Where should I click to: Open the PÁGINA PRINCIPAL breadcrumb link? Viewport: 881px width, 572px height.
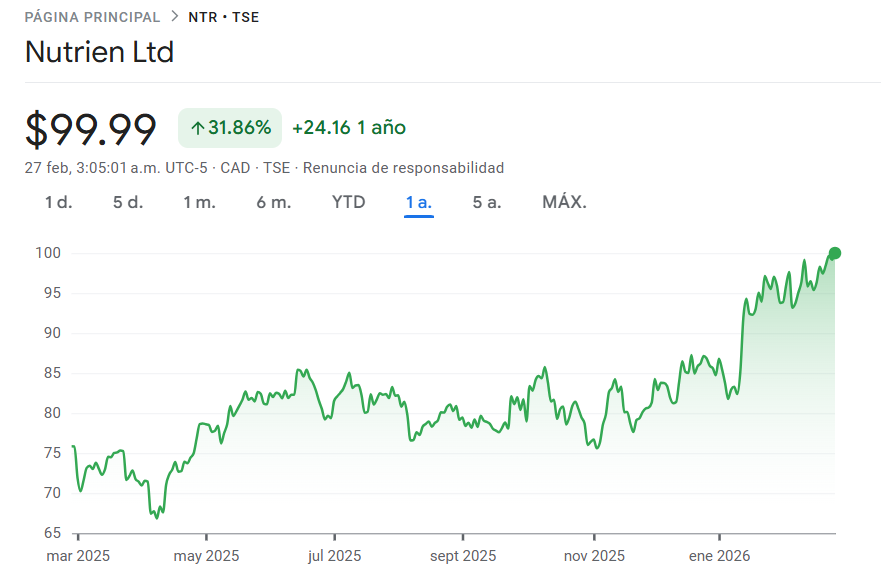(92, 17)
